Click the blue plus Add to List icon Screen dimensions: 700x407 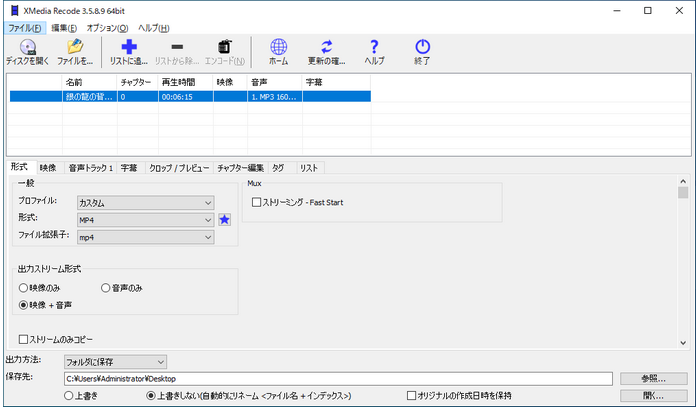point(128,47)
